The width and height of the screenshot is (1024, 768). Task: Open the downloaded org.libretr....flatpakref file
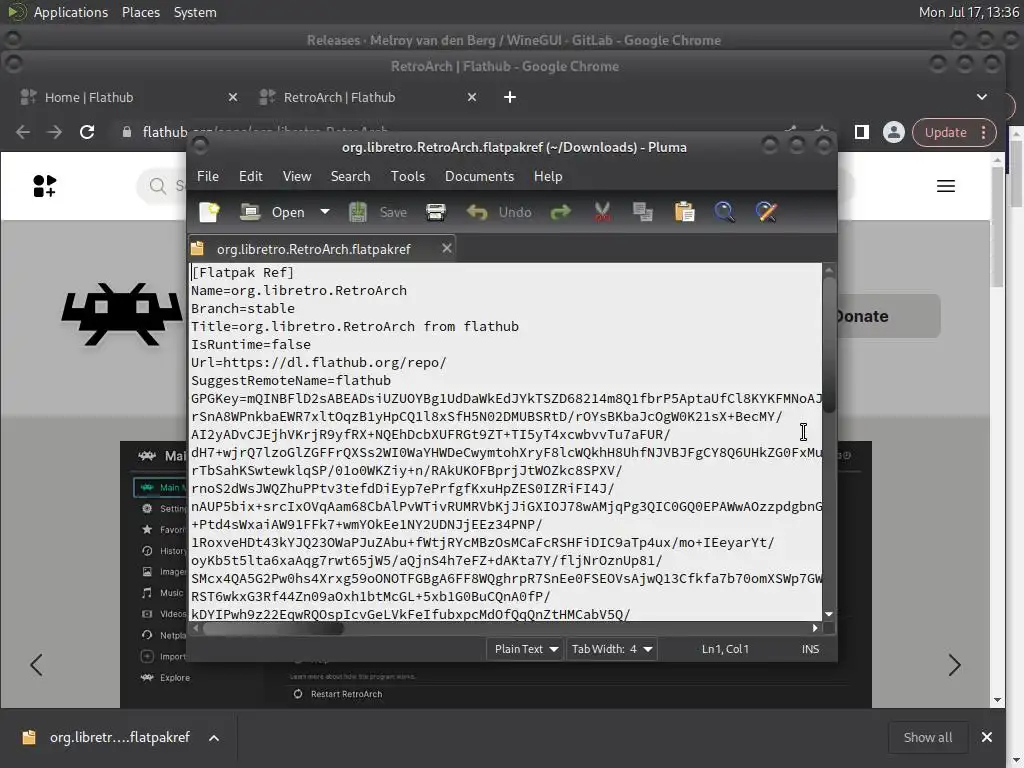(x=106, y=737)
